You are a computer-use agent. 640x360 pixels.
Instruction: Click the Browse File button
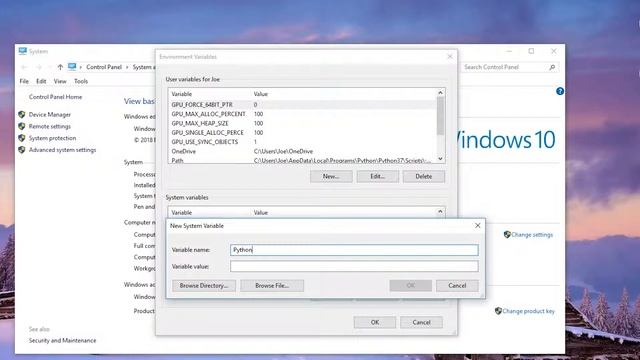click(x=272, y=285)
